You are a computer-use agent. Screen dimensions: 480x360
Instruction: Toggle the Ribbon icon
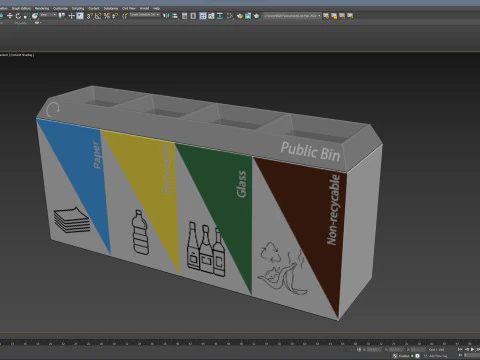[203, 16]
